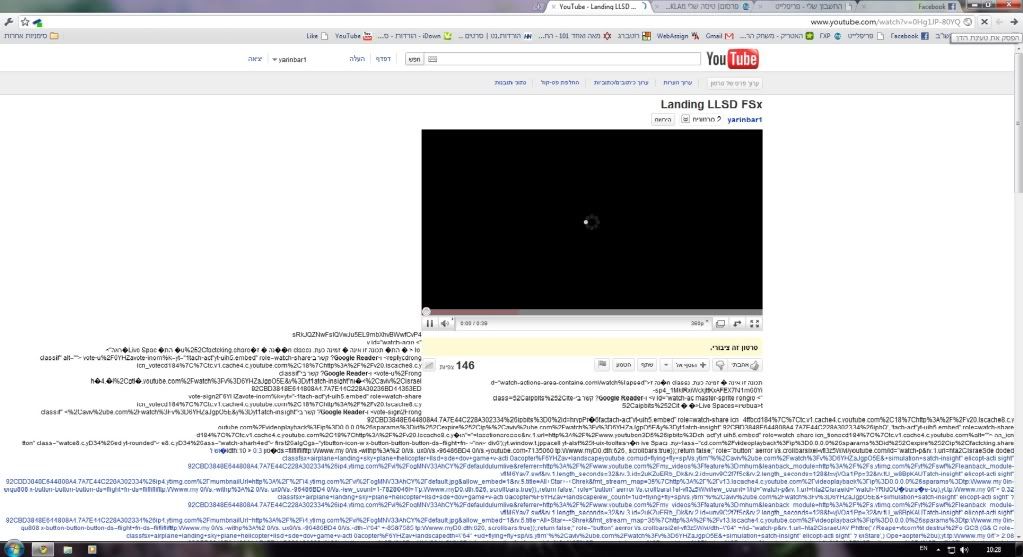This screenshot has height=557, width=1023.
Task: Click the YouTube search input field
Action: [x=562, y=59]
